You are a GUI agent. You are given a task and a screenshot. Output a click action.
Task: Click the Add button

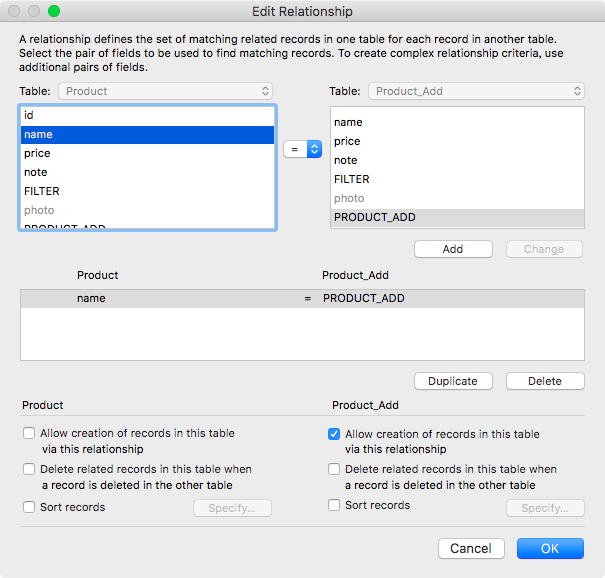click(453, 249)
